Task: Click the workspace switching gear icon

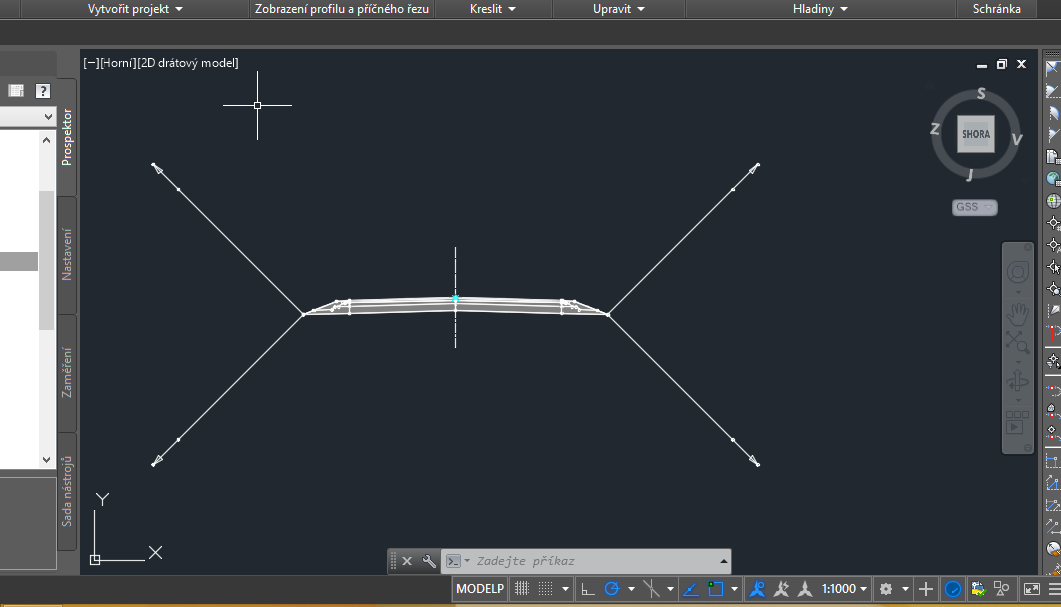Action: pyautogui.click(x=885, y=589)
